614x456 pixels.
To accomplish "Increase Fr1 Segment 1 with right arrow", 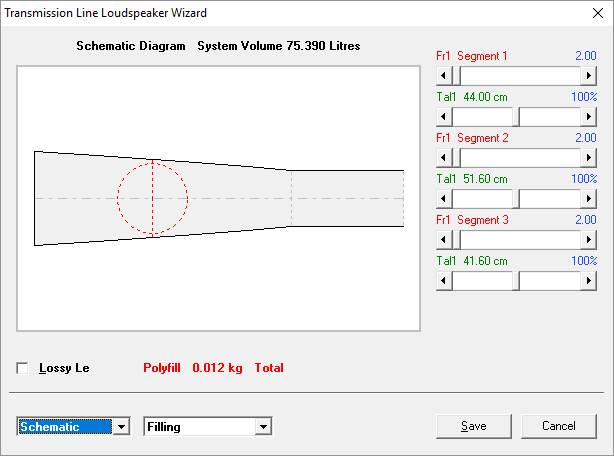I will (589, 76).
